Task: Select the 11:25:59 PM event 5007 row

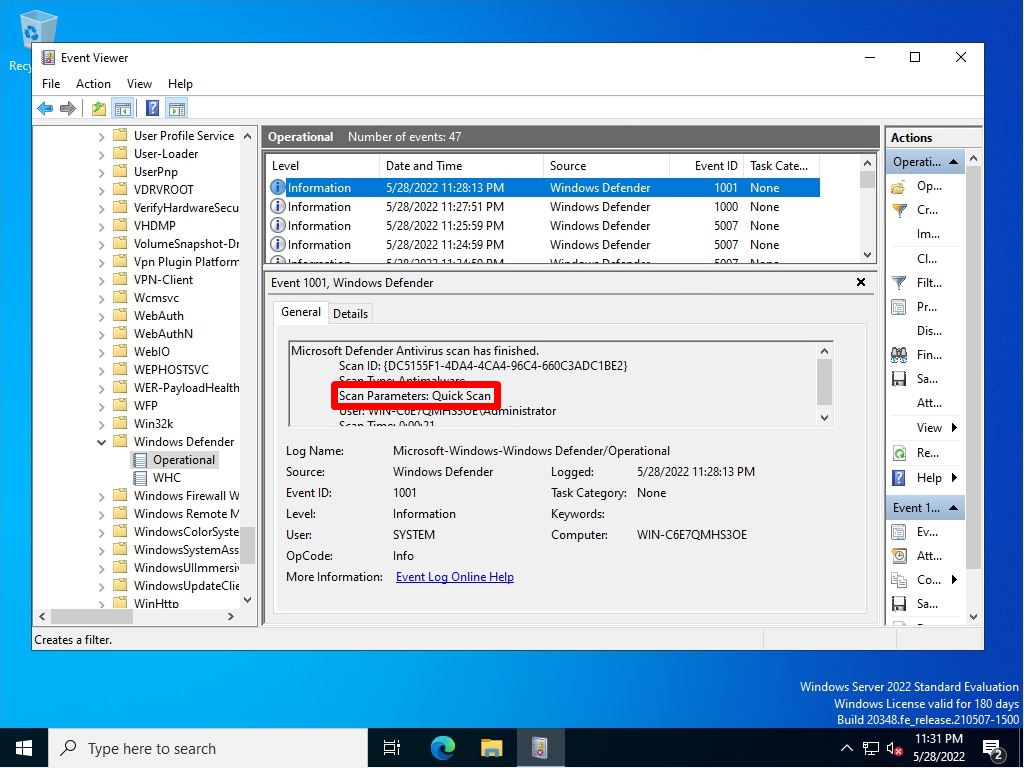Action: (545, 225)
